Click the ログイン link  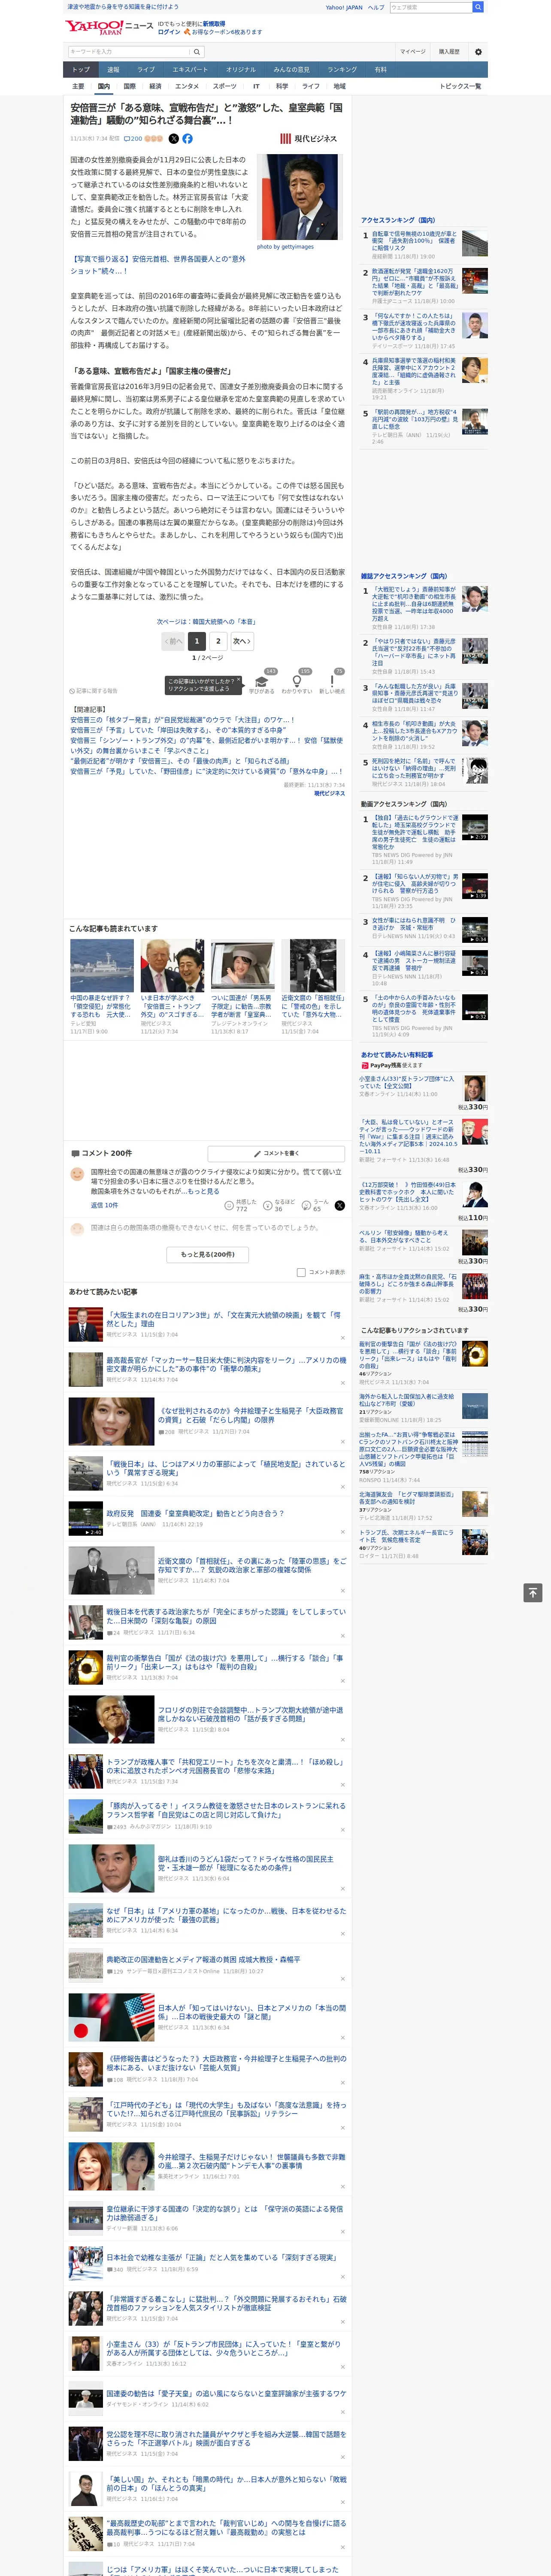click(x=169, y=32)
